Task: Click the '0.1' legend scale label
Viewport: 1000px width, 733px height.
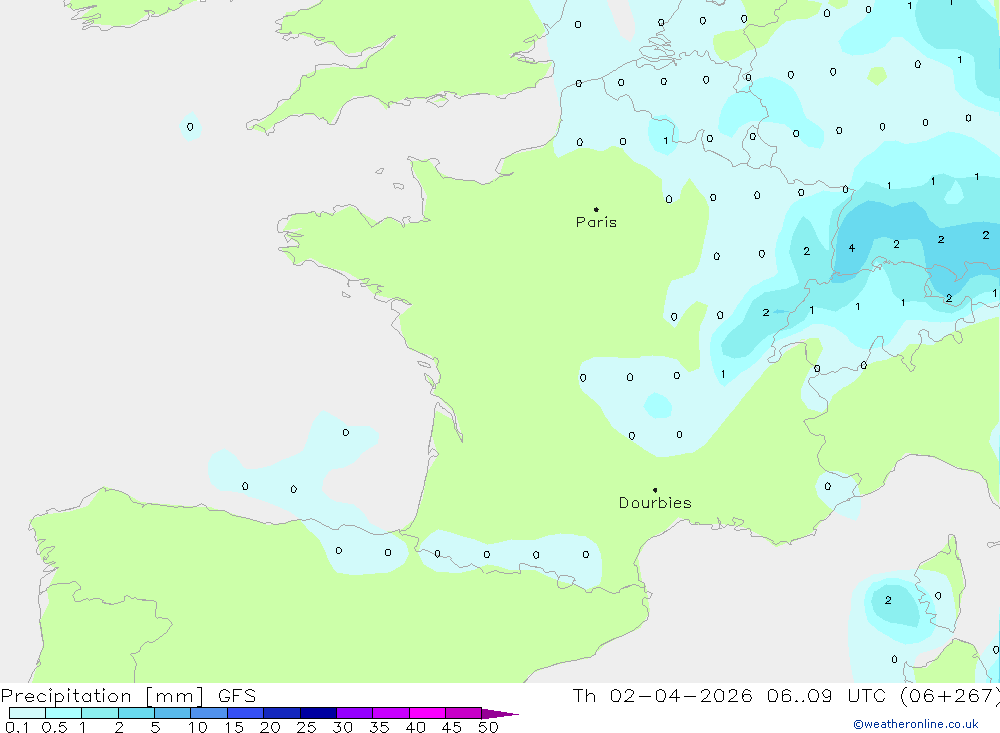Action: tap(17, 727)
